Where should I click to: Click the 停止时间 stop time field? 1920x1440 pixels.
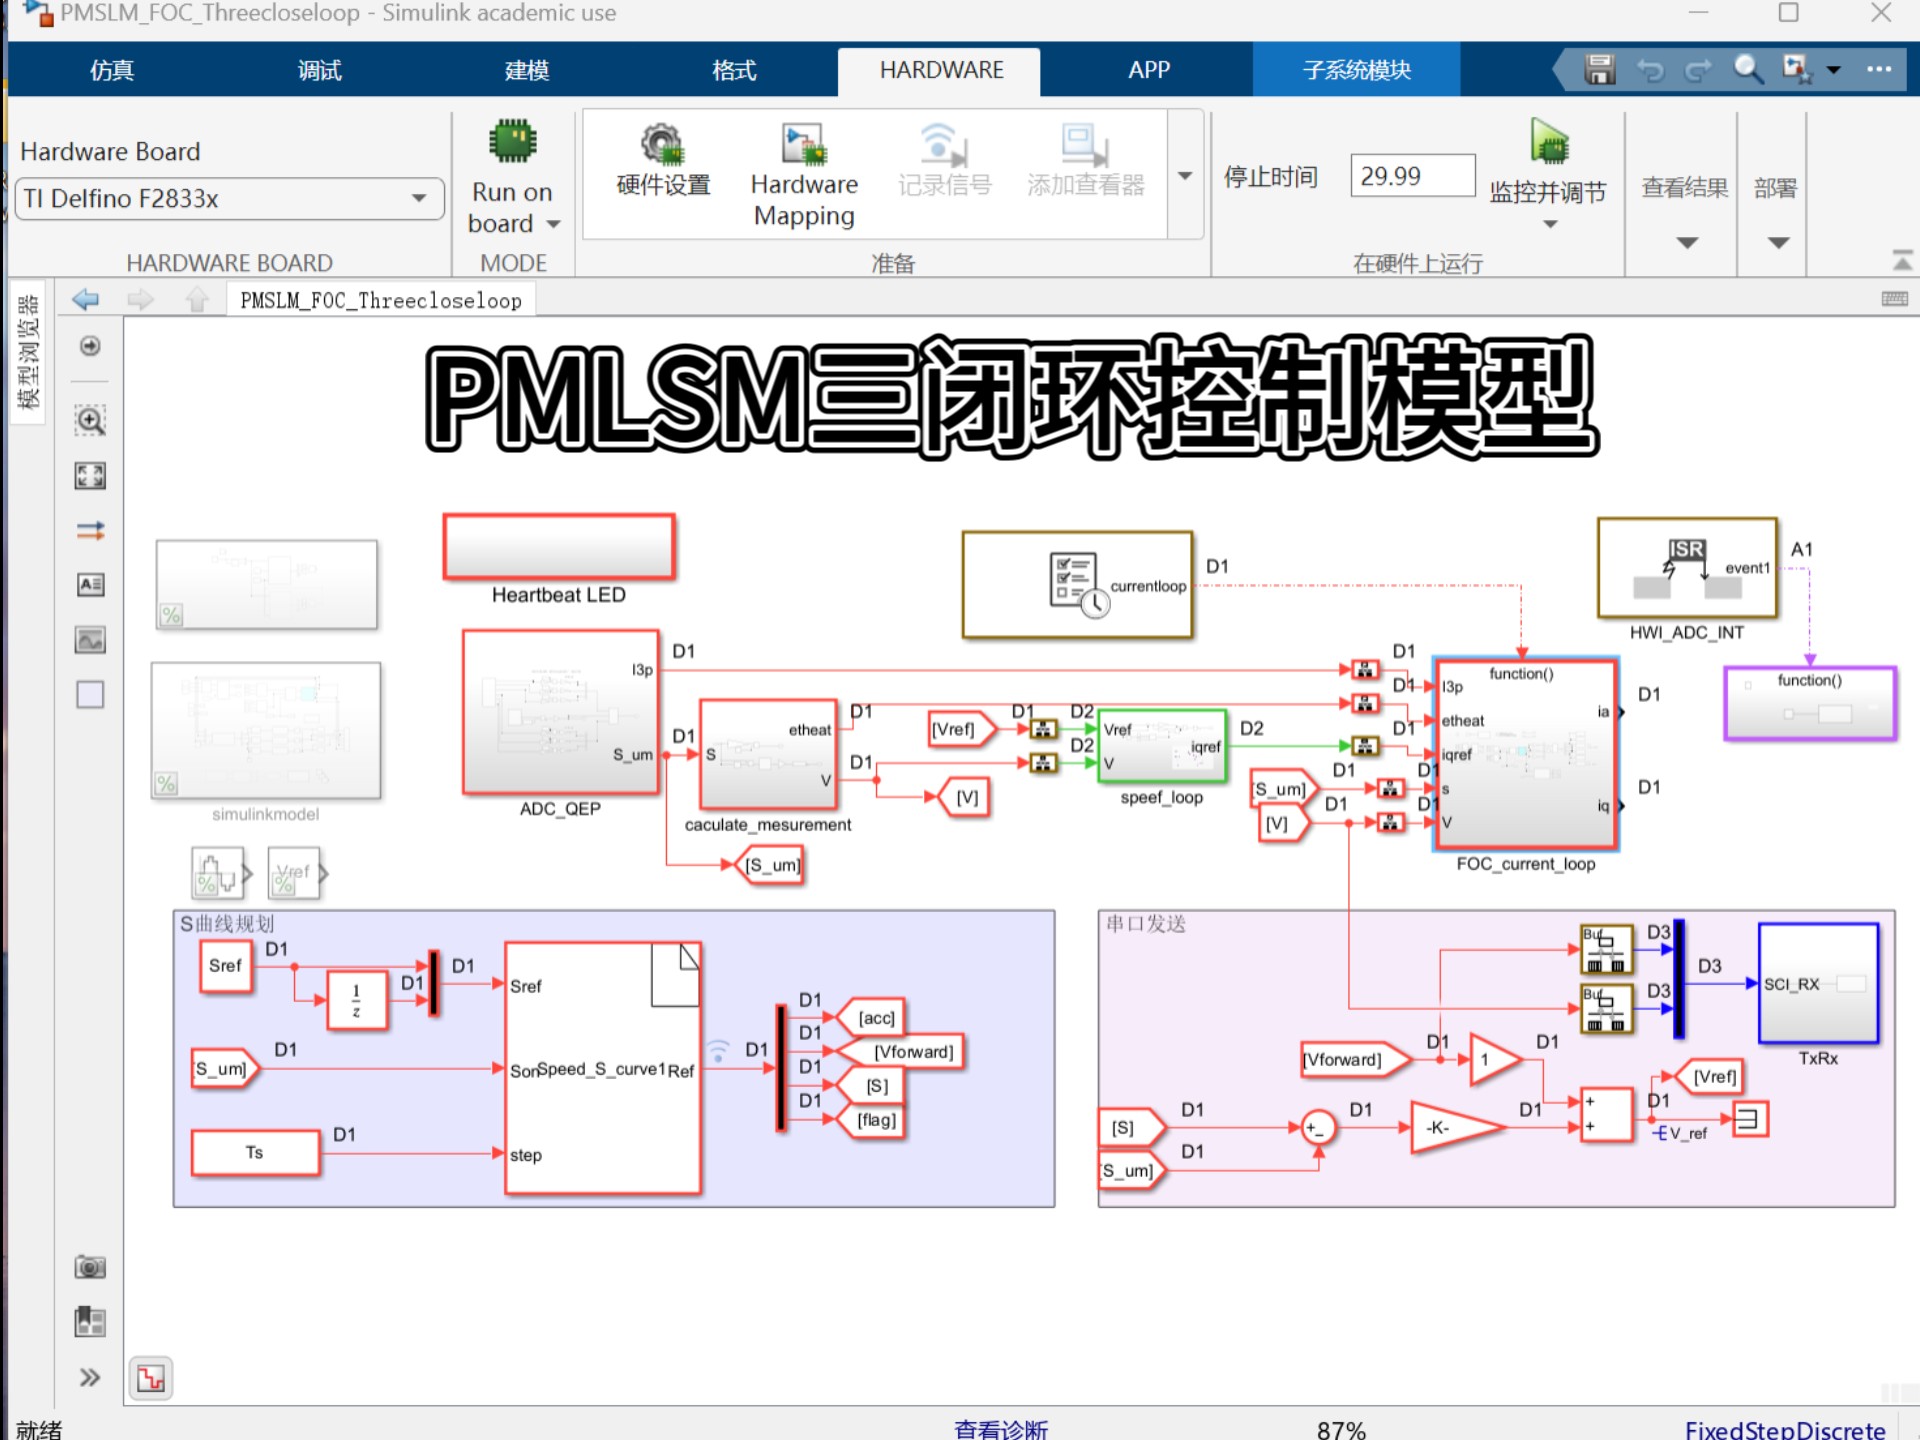pyautogui.click(x=1412, y=176)
